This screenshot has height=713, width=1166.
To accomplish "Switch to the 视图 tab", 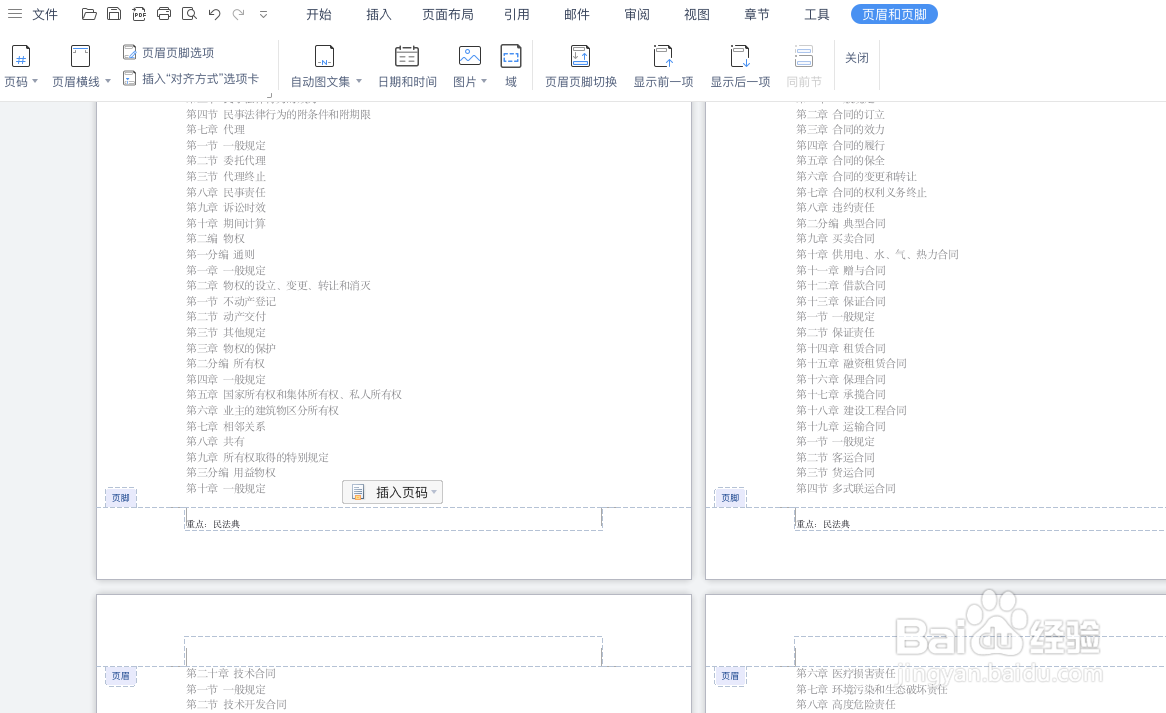I will [x=697, y=14].
